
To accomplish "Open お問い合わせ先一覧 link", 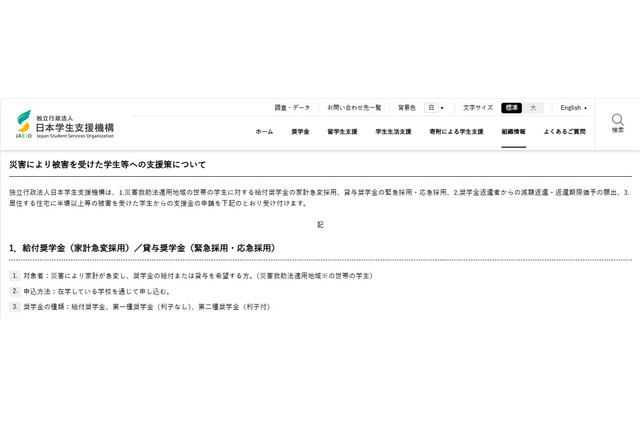I will 354,108.
